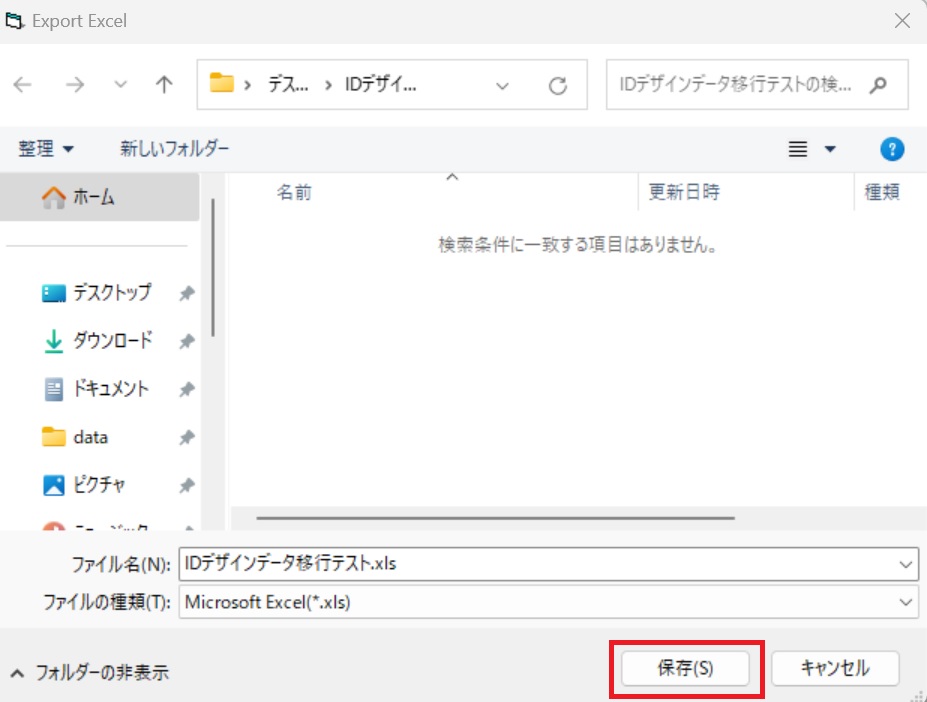Navigate up one folder level
Viewport: 927px width, 702px height.
click(x=163, y=85)
